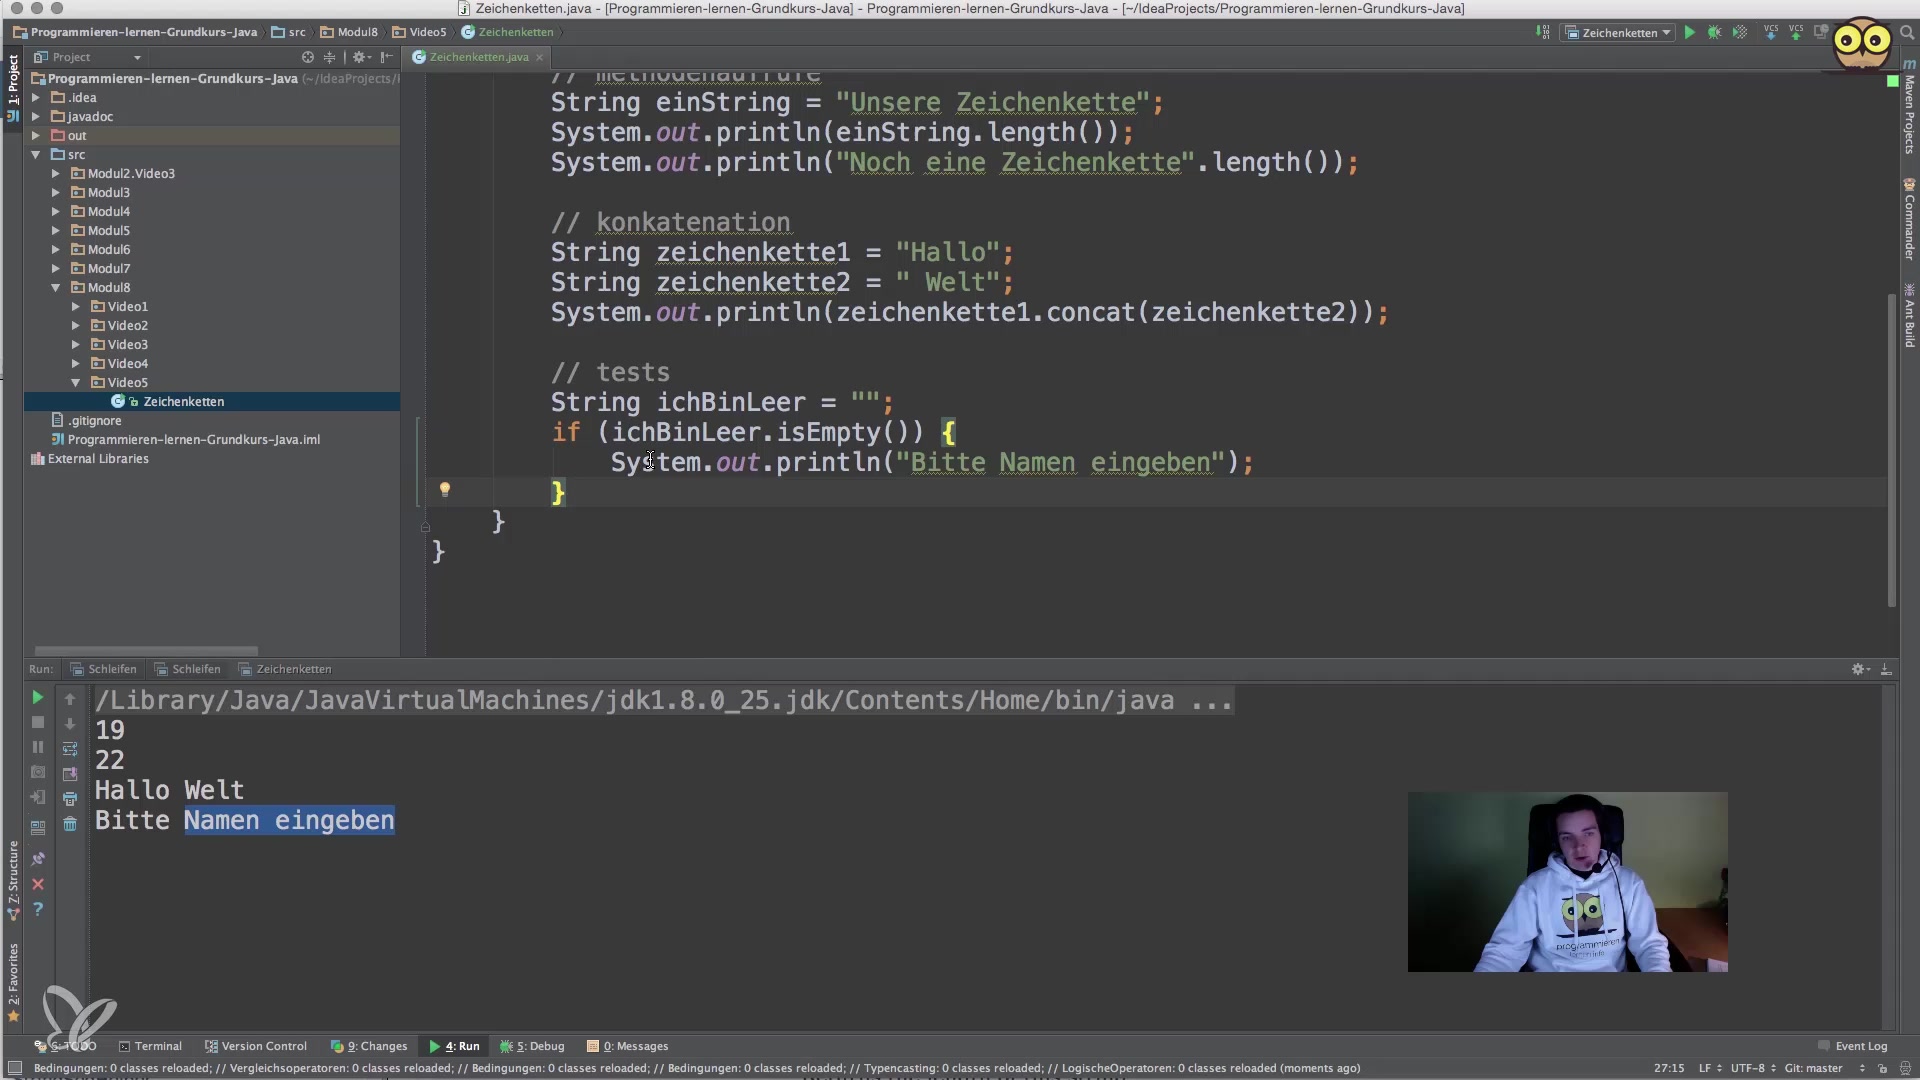
Task: Click the project tree horizontal scrollbar
Action: pos(146,651)
